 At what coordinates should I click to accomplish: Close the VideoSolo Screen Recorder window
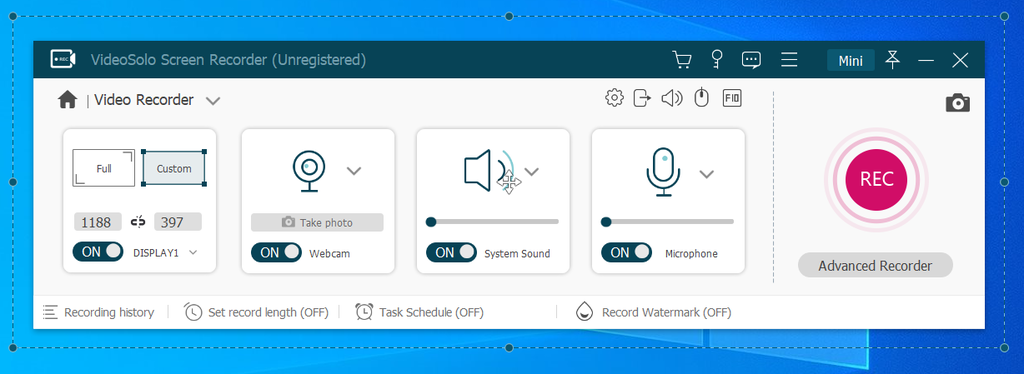(960, 60)
